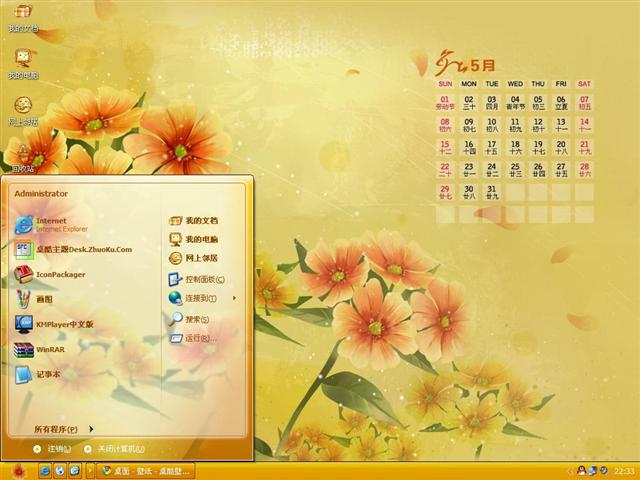Image resolution: width=640 pixels, height=480 pixels.
Task: Open 我的电脑 in start menu right column
Action: (x=193, y=239)
